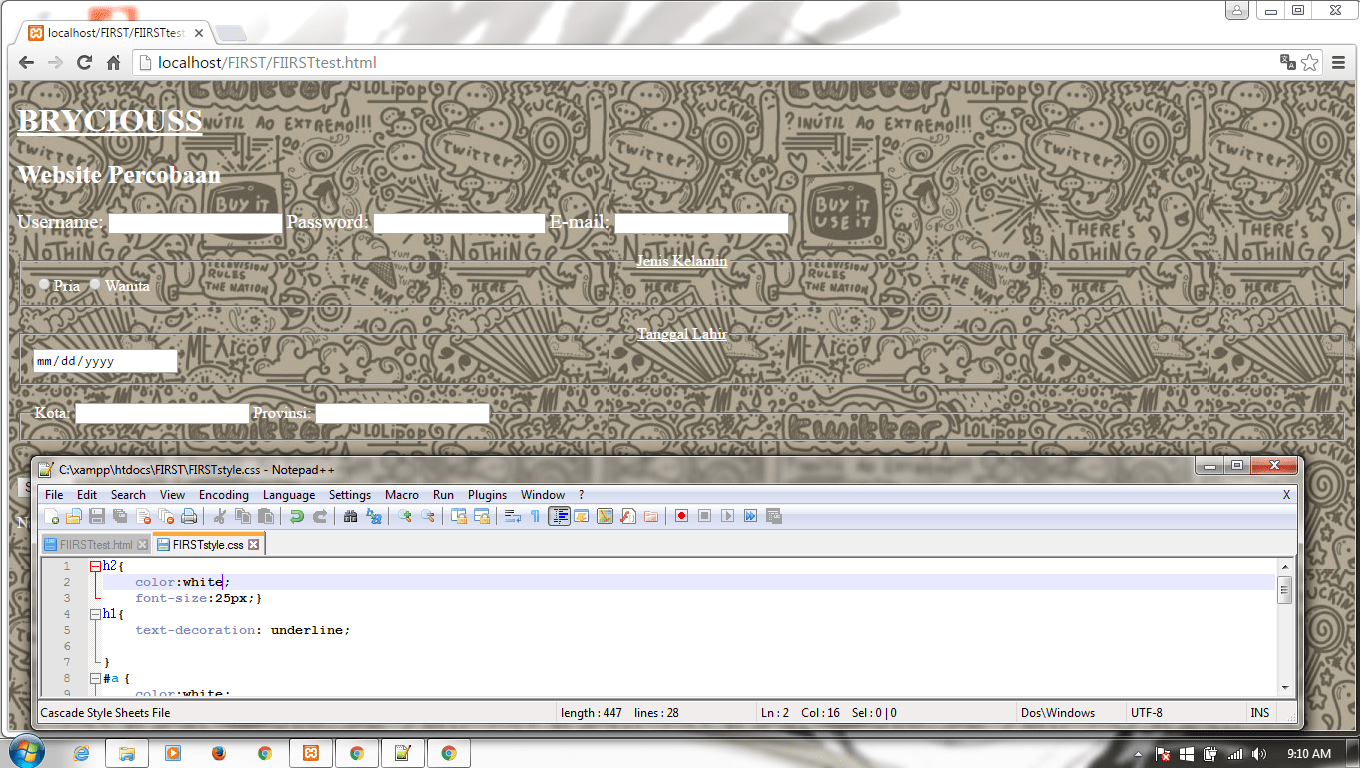
Task: Open the Macro menu
Action: coord(402,495)
